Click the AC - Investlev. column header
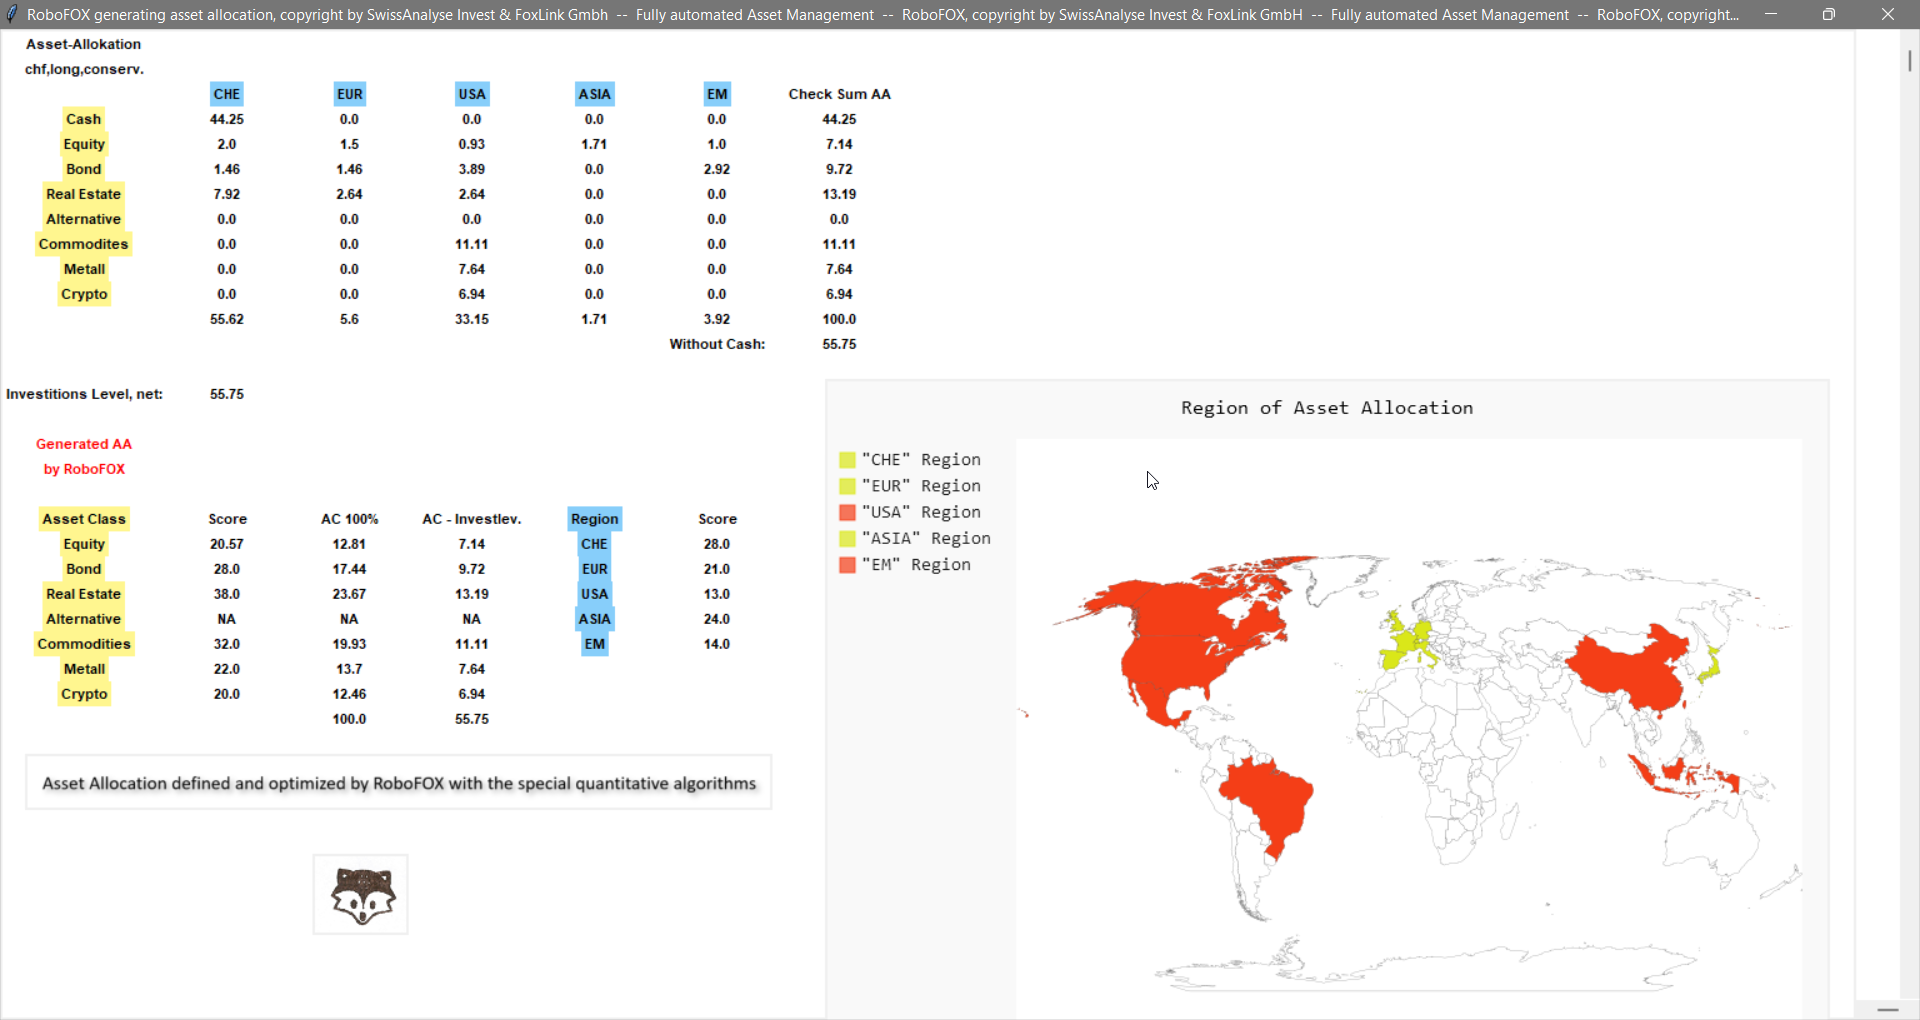The image size is (1920, 1020). 472,519
